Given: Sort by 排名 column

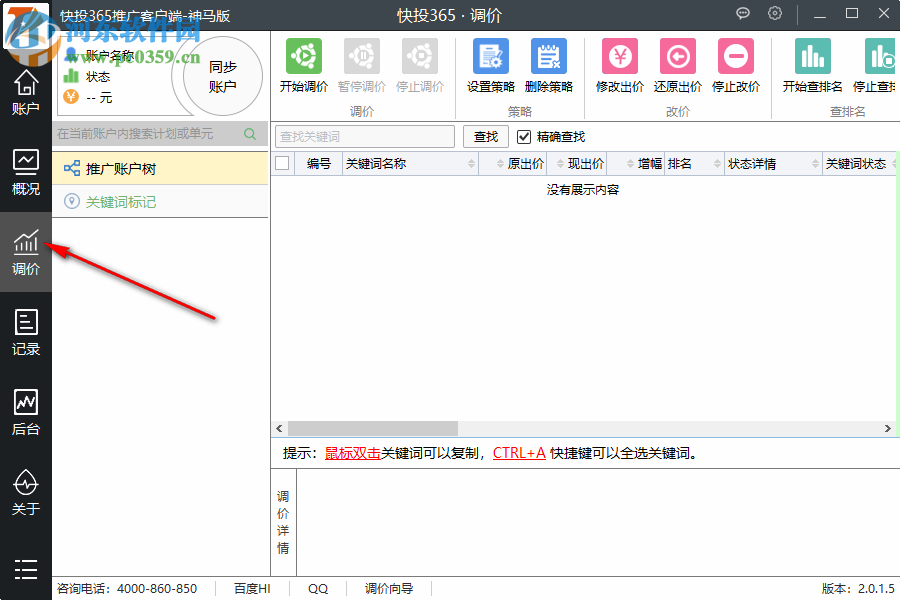Looking at the screenshot, I should point(695,164).
